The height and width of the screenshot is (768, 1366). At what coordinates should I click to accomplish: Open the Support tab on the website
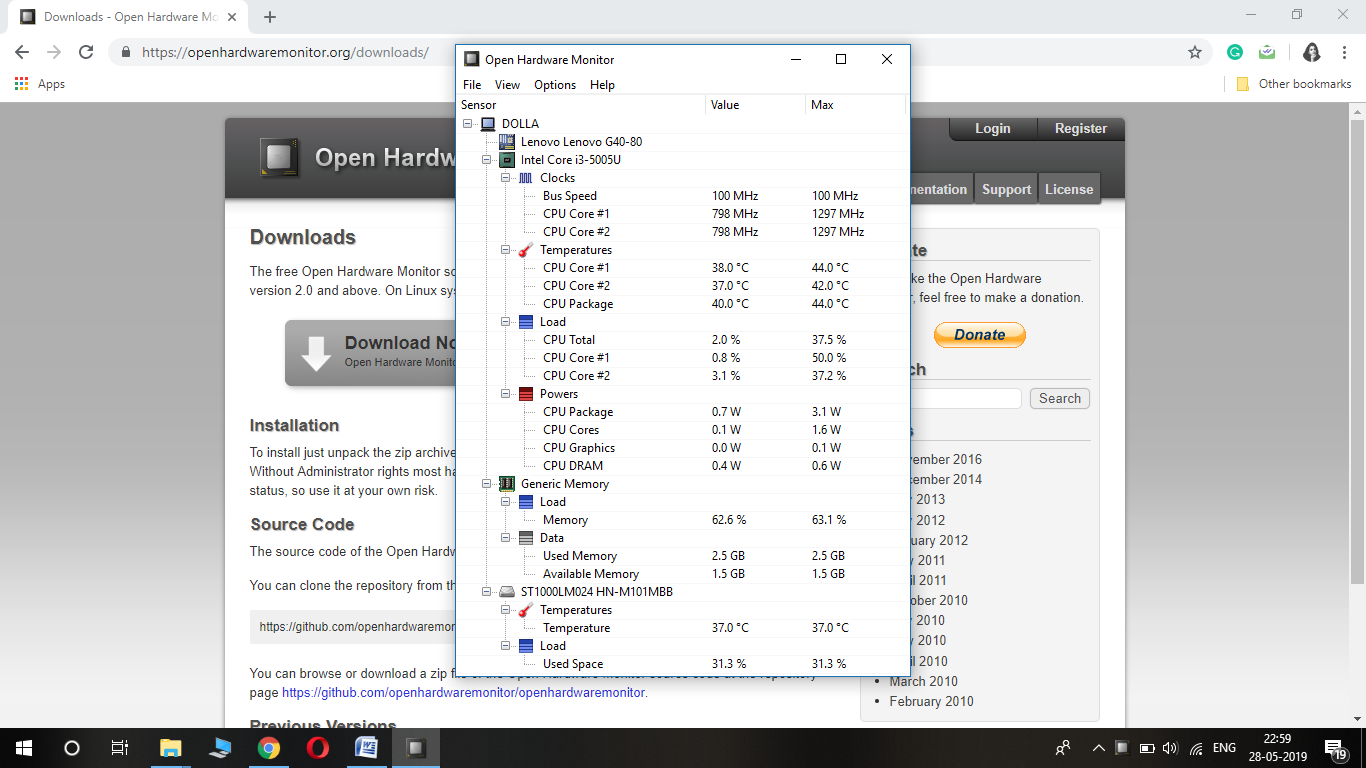(x=1006, y=189)
